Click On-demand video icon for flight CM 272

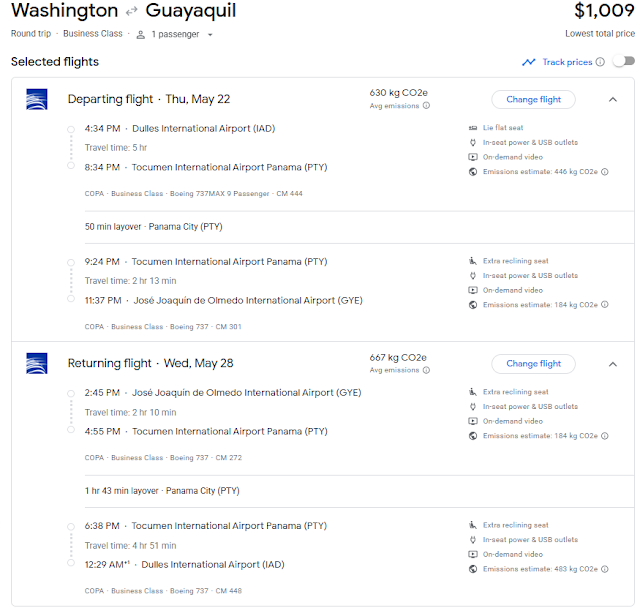(473, 421)
